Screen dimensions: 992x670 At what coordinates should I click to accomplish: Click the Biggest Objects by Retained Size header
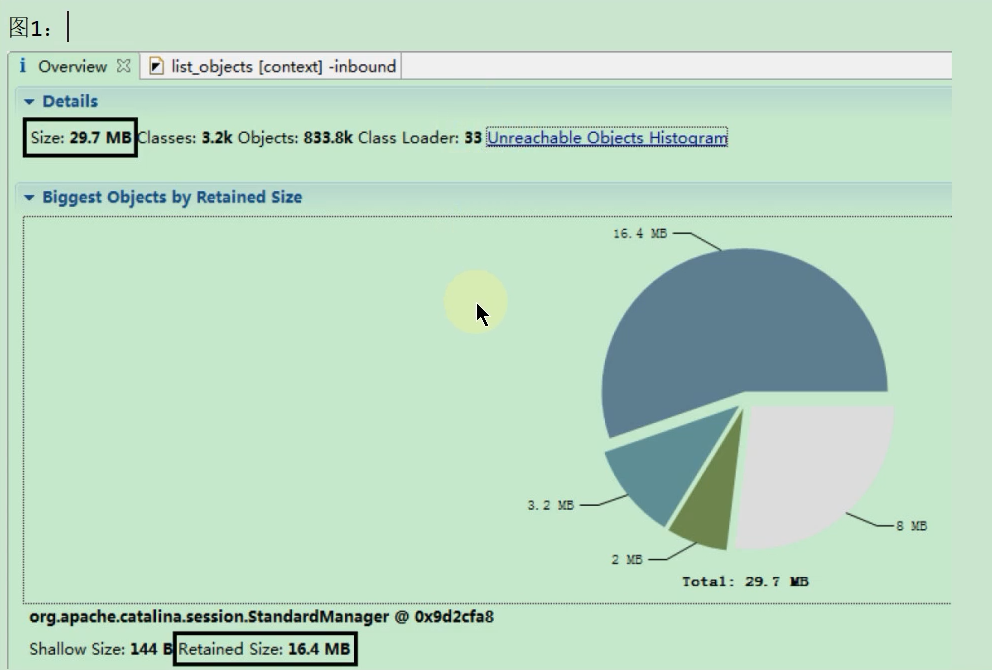point(172,197)
